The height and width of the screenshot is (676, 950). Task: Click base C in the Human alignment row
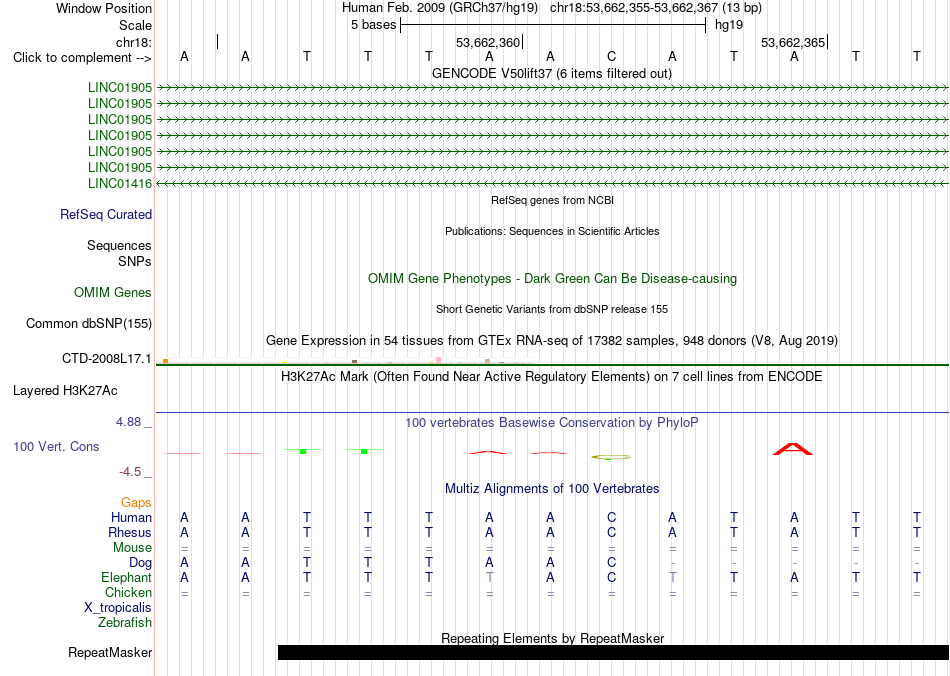tap(611, 517)
